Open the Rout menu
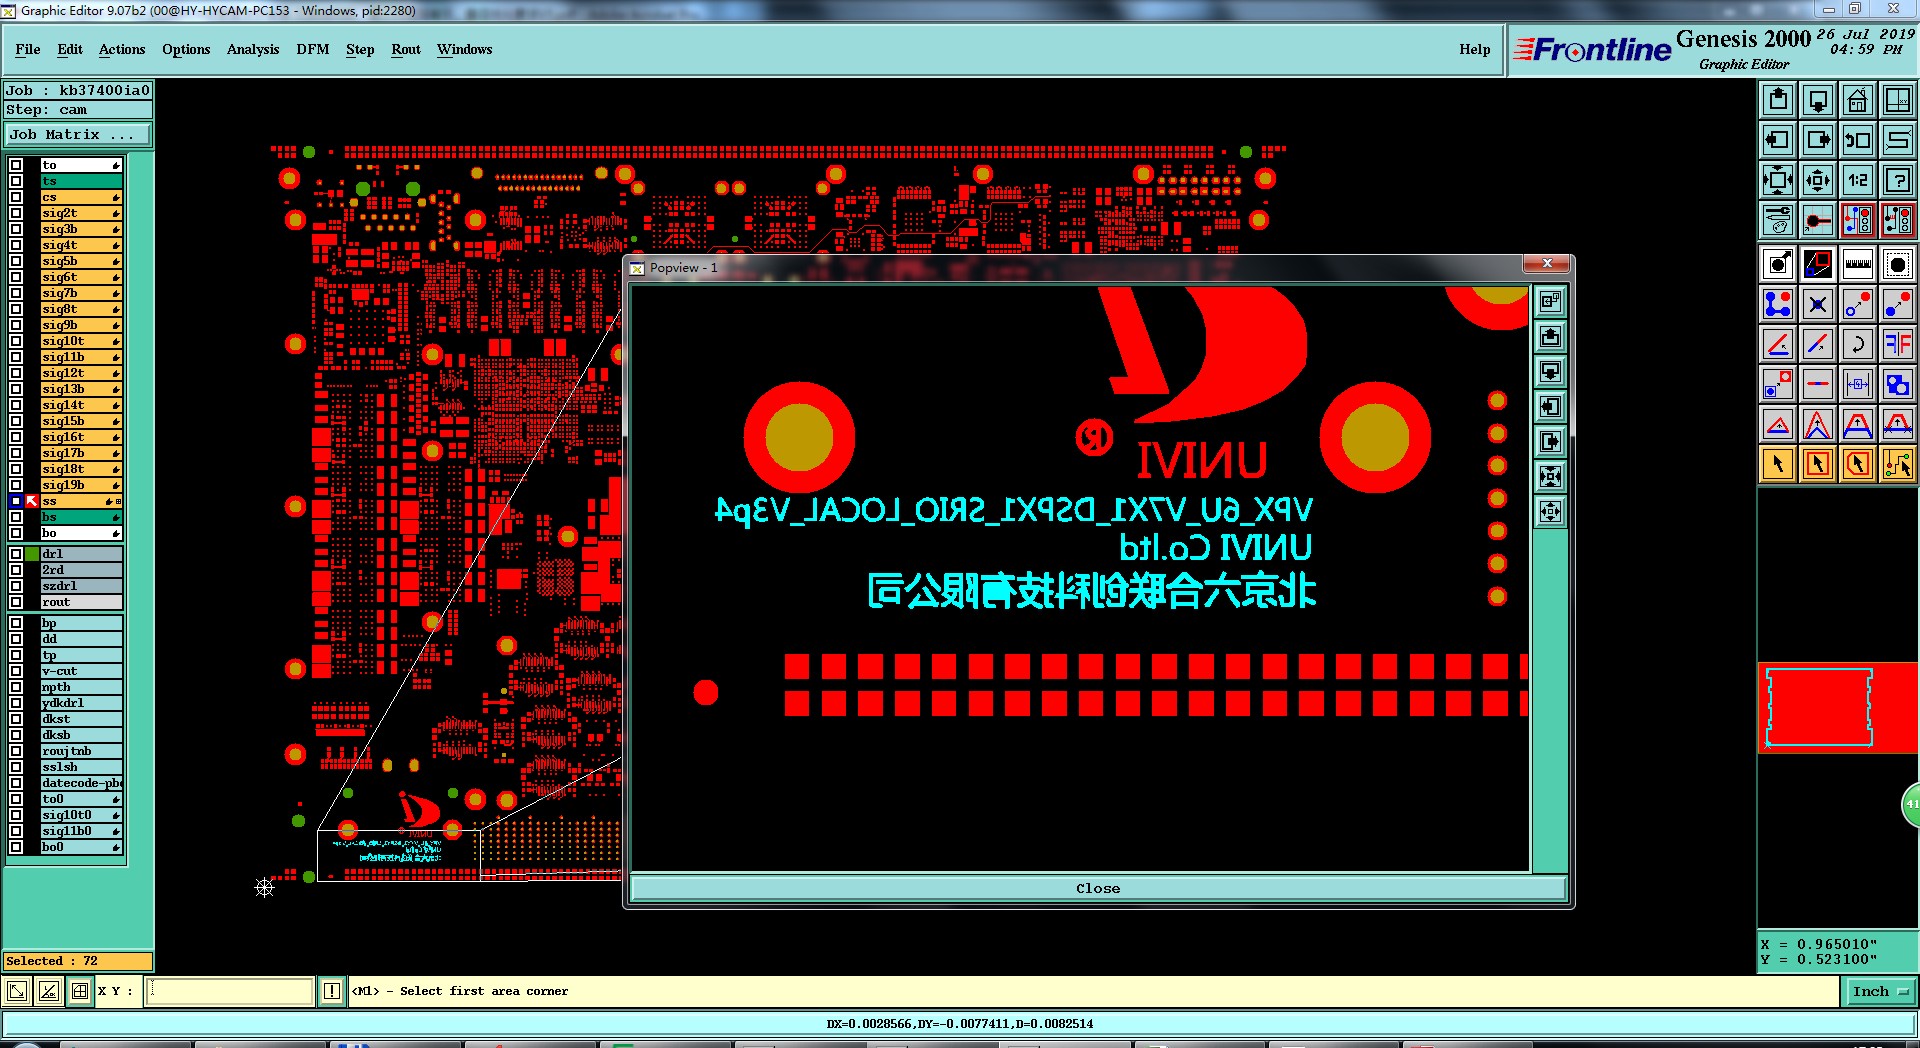Screen dimensions: 1920x1048 click(406, 49)
